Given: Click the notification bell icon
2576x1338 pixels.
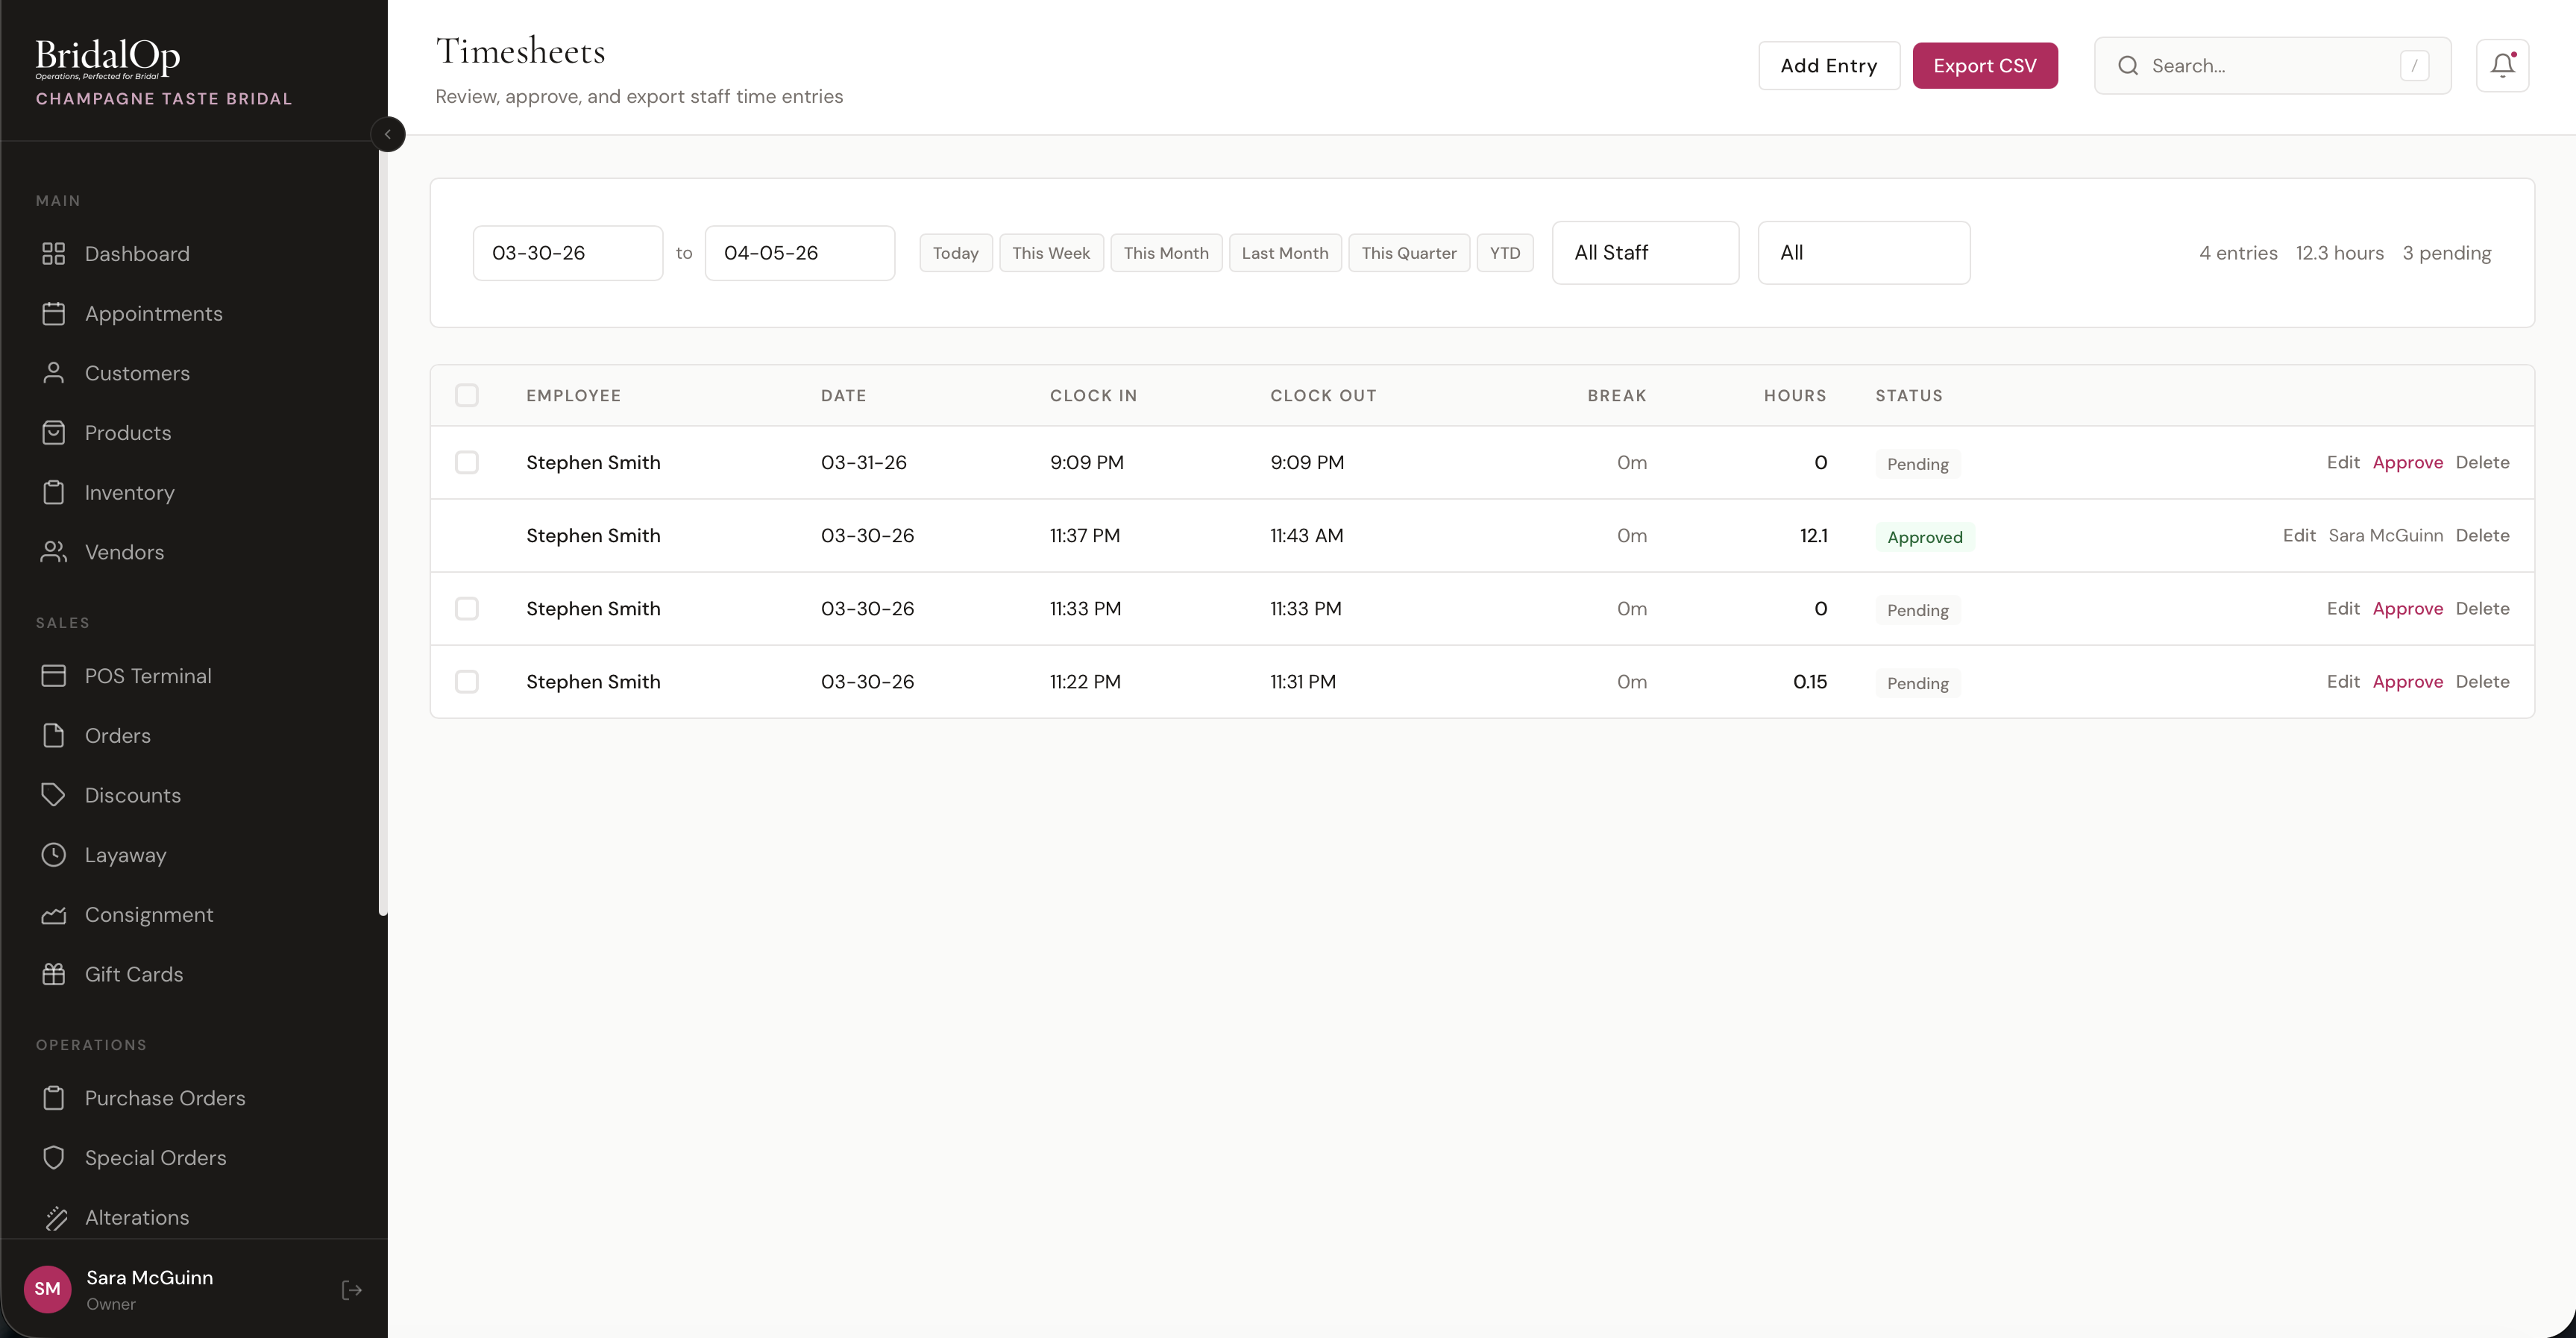Looking at the screenshot, I should point(2502,65).
